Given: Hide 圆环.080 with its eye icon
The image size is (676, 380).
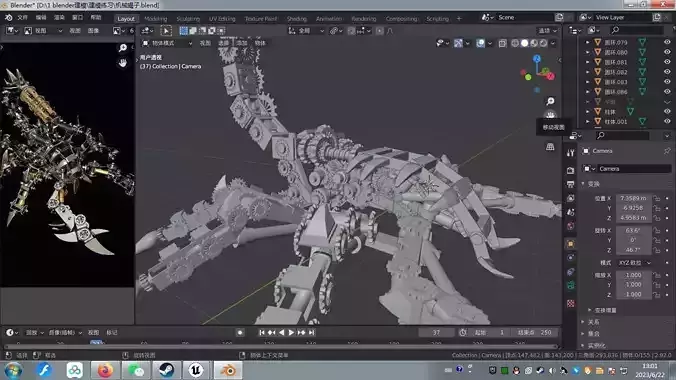Looking at the screenshot, I should click(667, 52).
